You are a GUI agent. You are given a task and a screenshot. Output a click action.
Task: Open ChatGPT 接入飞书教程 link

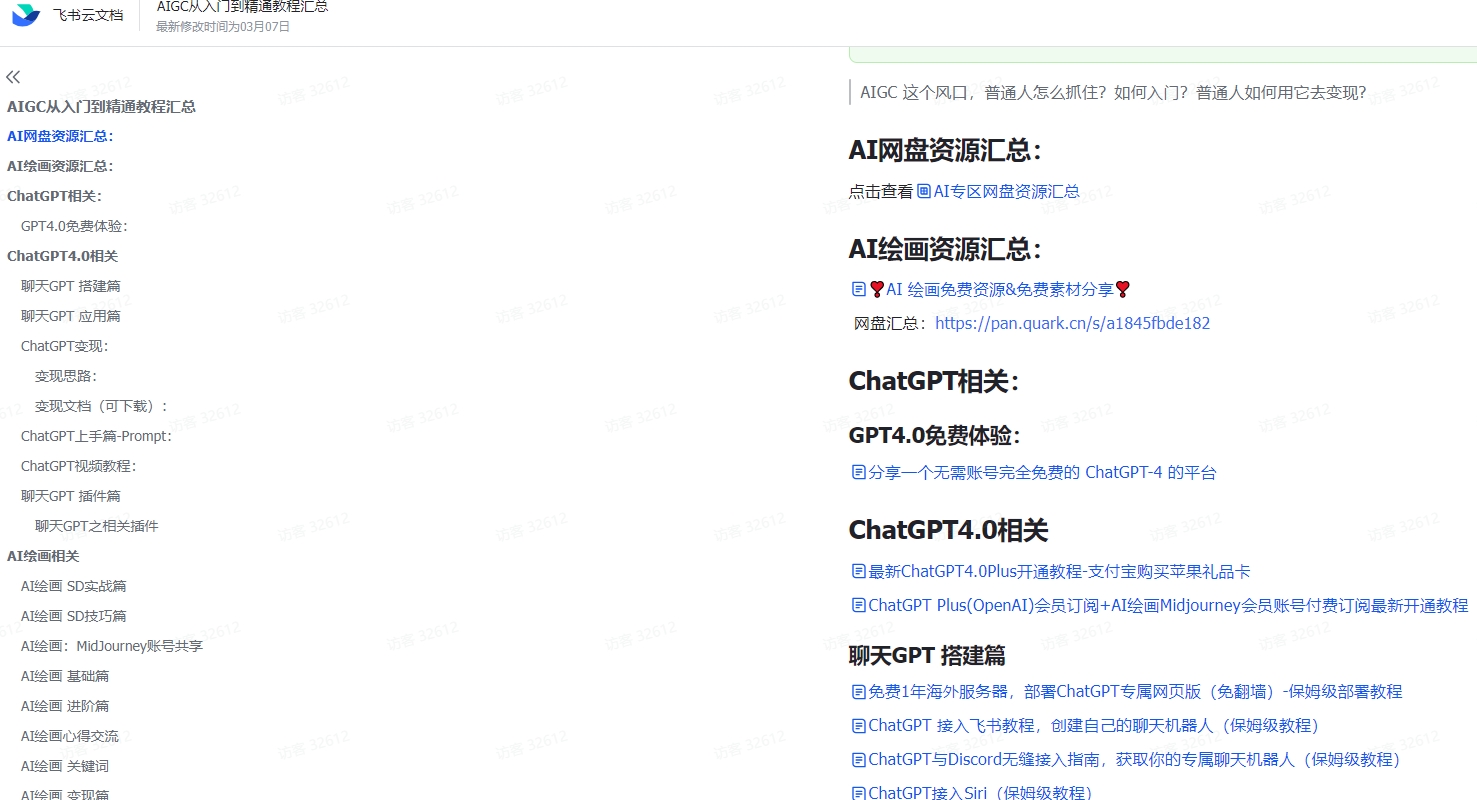pos(1094,725)
